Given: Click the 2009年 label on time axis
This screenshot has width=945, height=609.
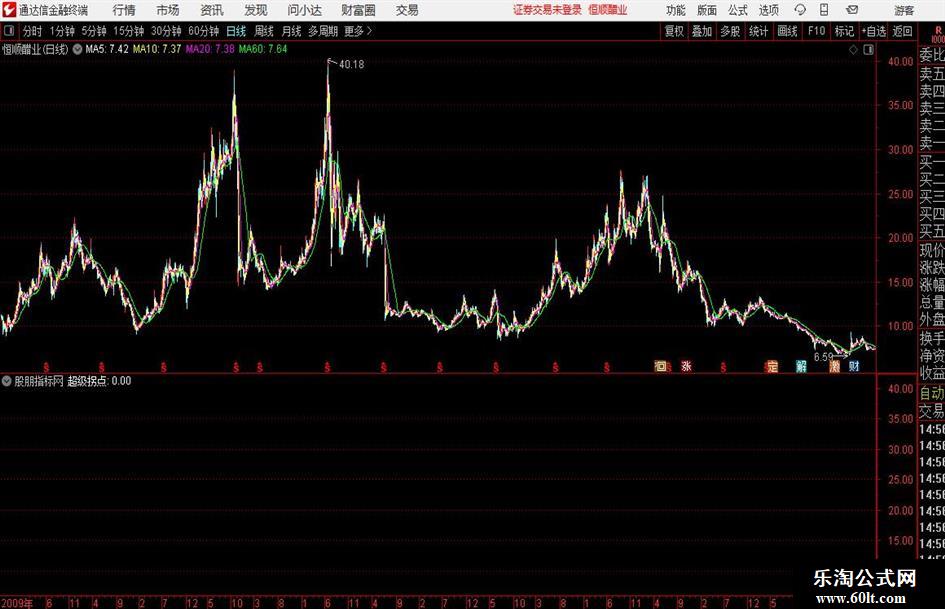Looking at the screenshot, I should point(17,603).
